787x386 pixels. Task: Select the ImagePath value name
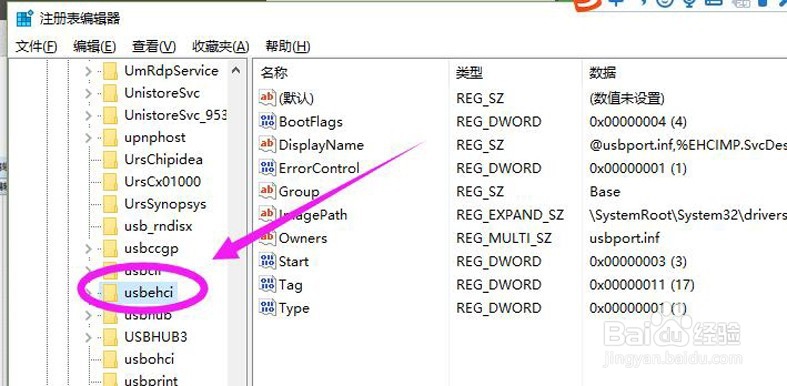pyautogui.click(x=313, y=214)
